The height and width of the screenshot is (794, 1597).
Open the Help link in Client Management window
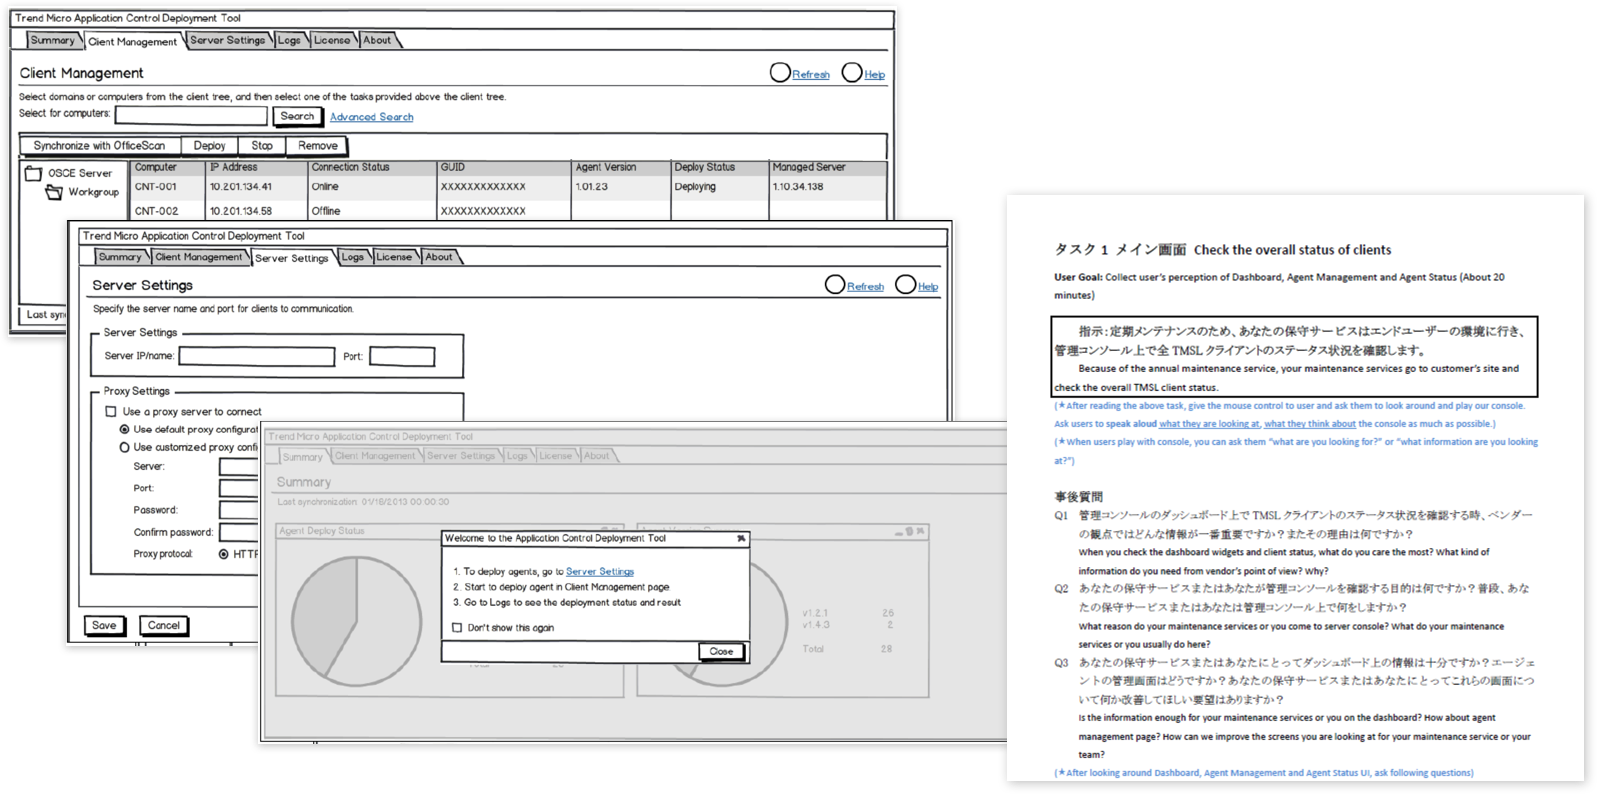pyautogui.click(x=874, y=75)
